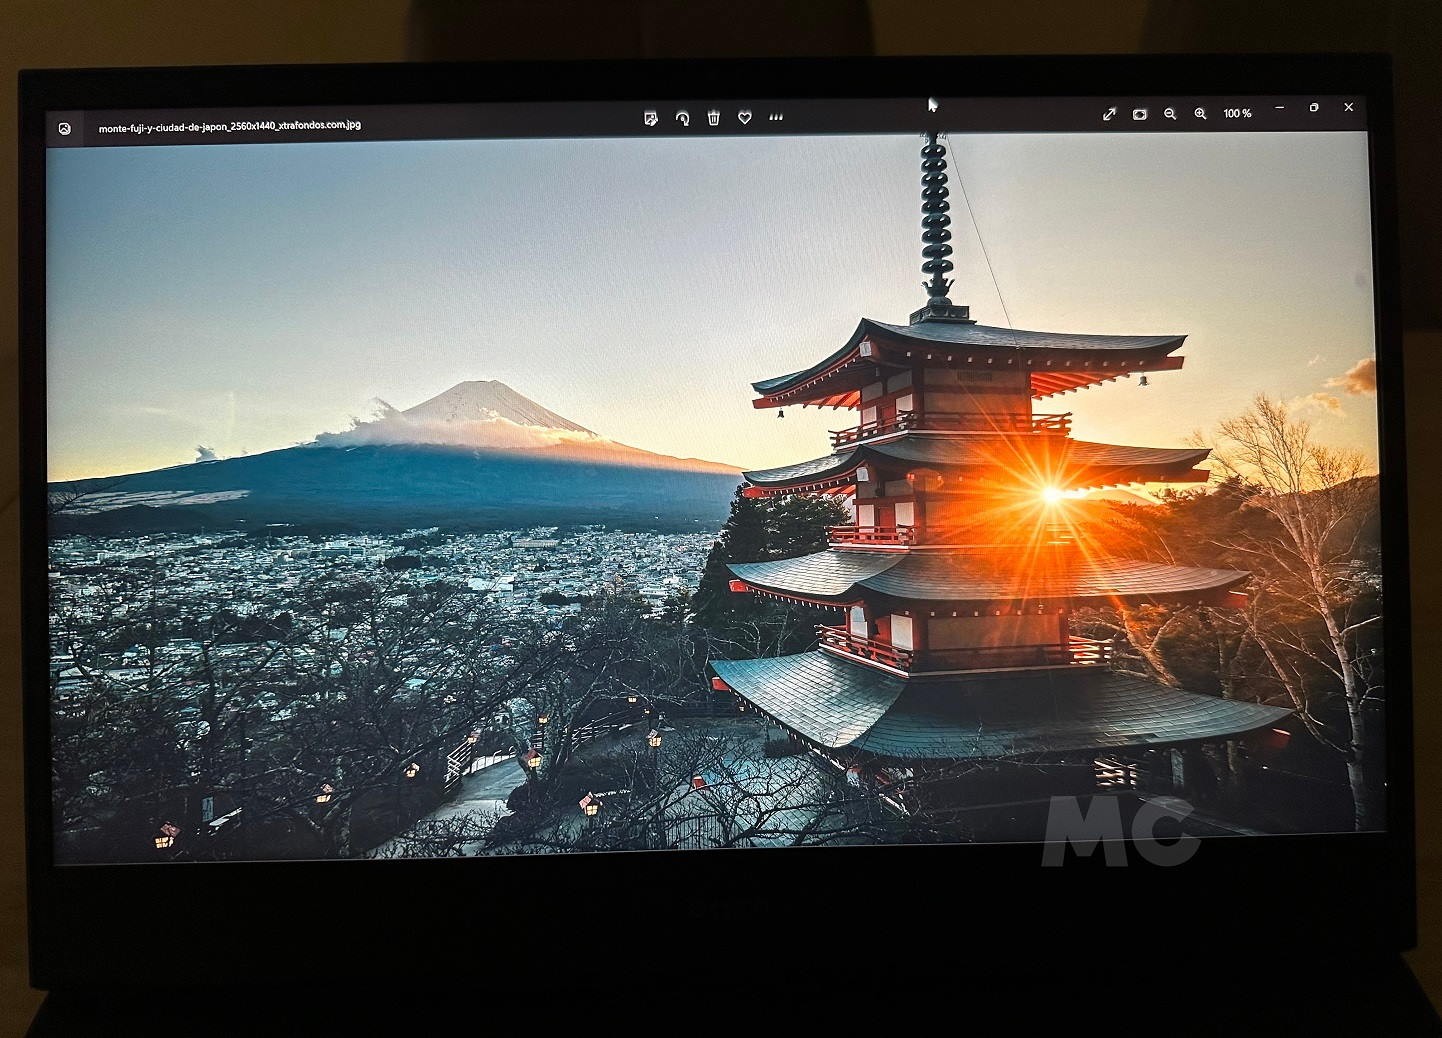Click the Photos app icon in title bar

pyautogui.click(x=65, y=129)
